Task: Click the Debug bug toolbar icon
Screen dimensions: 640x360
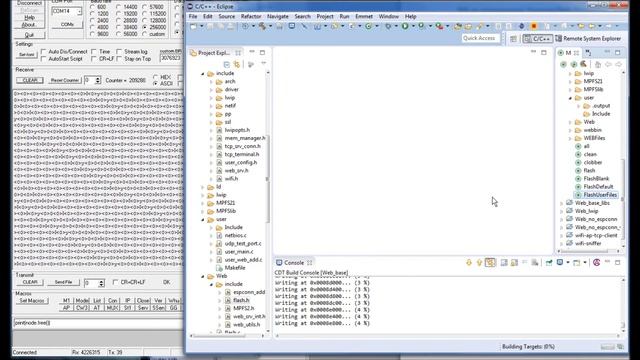Action: (388, 26)
